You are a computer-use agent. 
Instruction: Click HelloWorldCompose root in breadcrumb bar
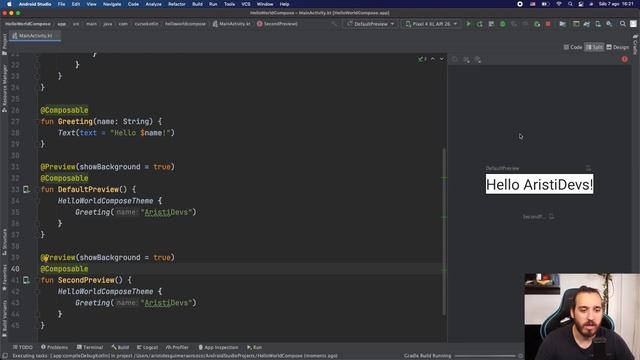point(28,24)
